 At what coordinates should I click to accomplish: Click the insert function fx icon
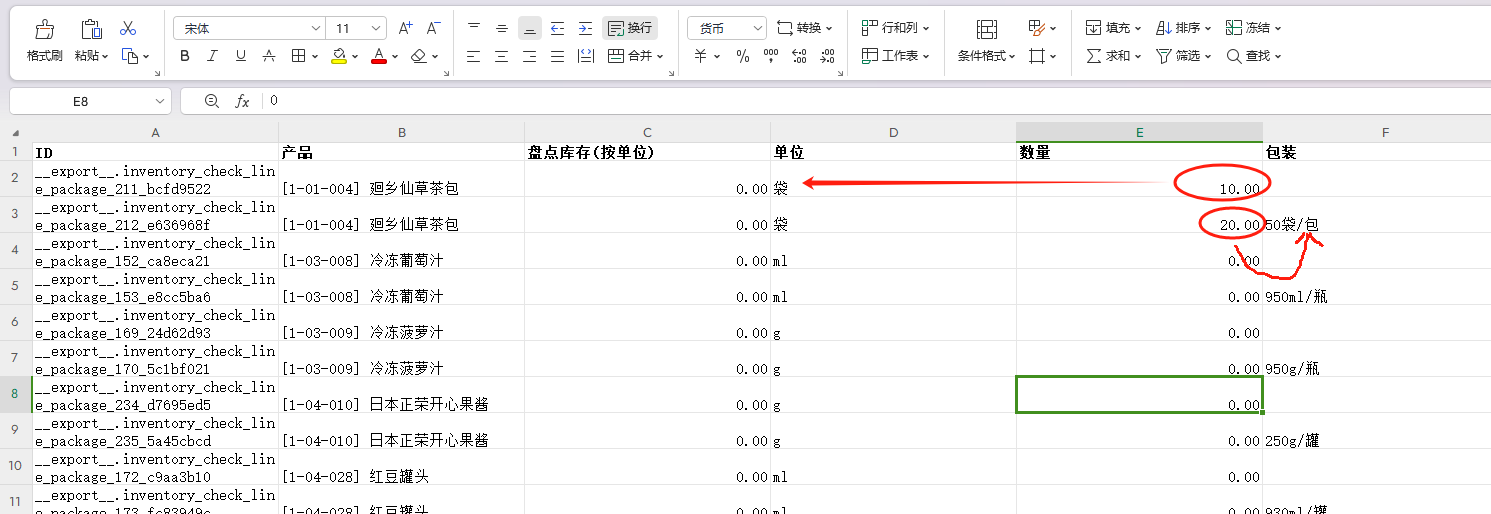(x=242, y=101)
